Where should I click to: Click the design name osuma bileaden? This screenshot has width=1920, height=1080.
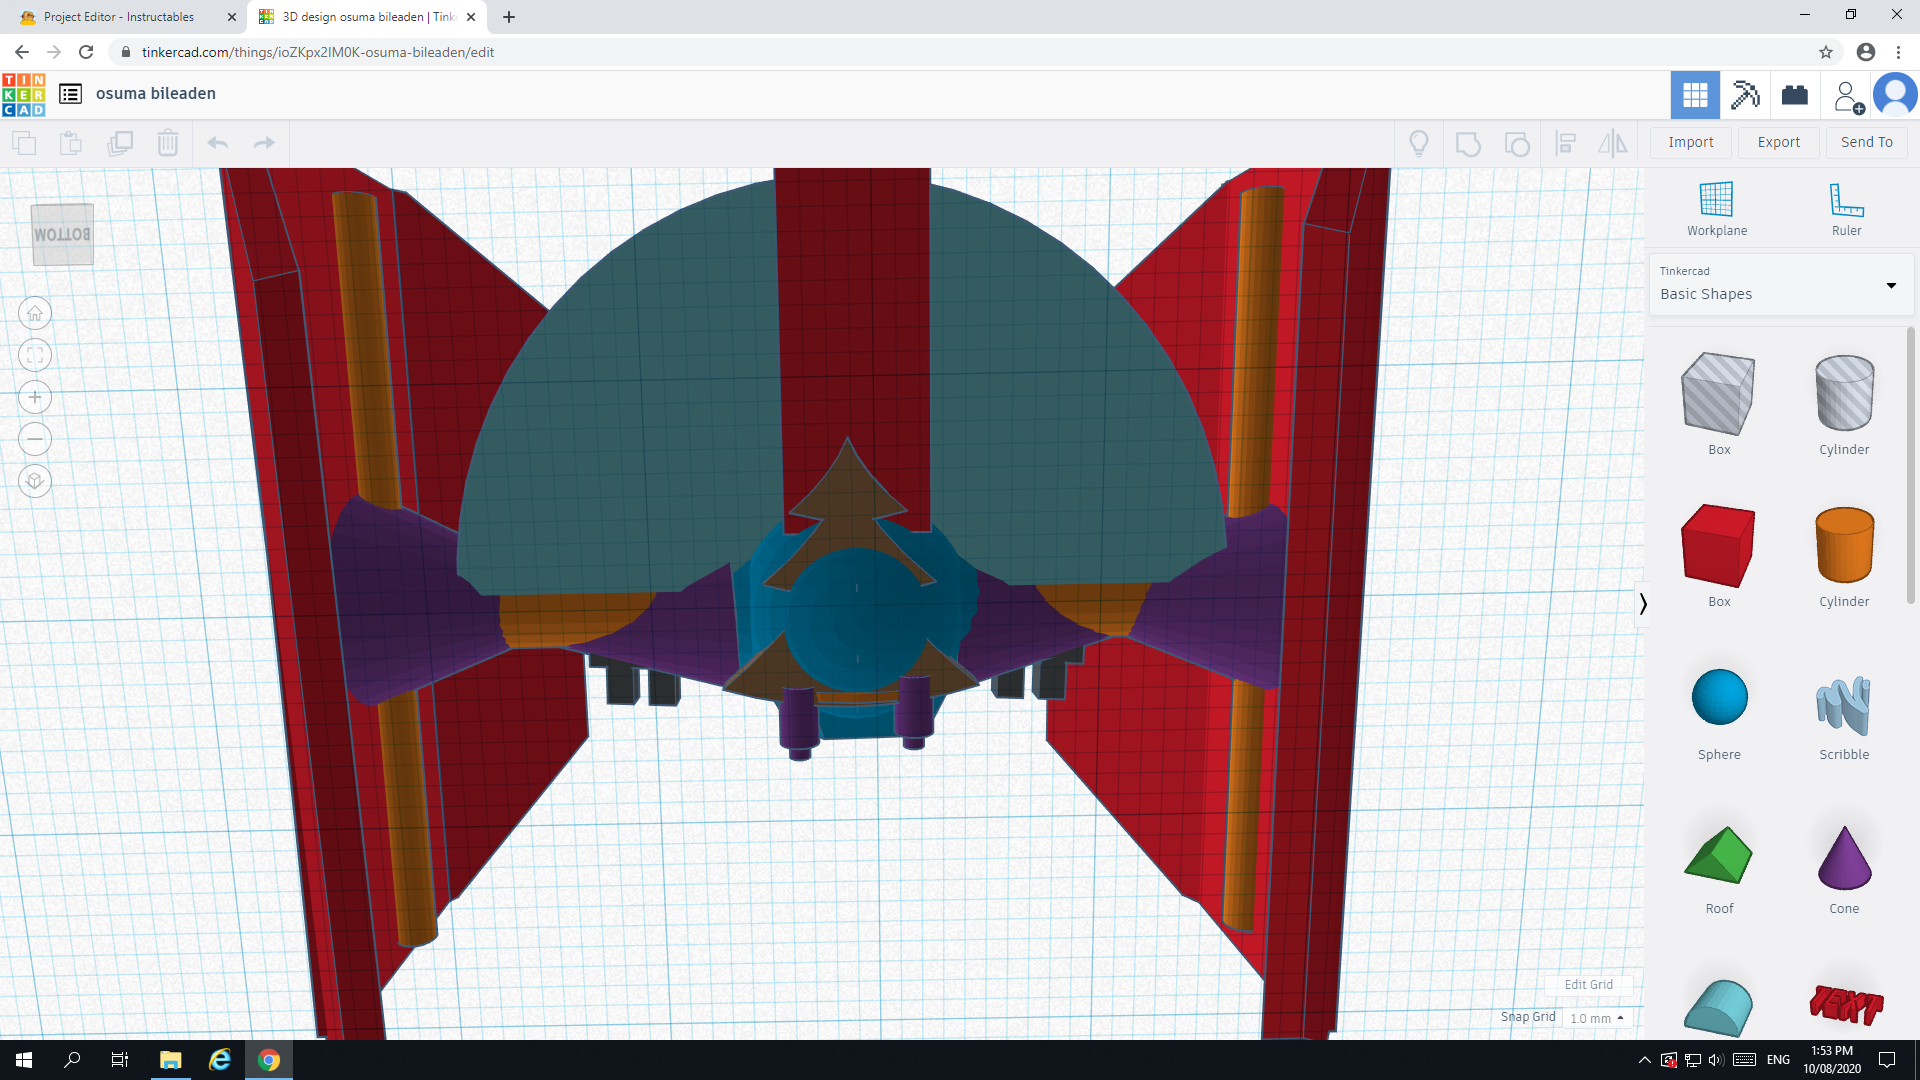[156, 94]
